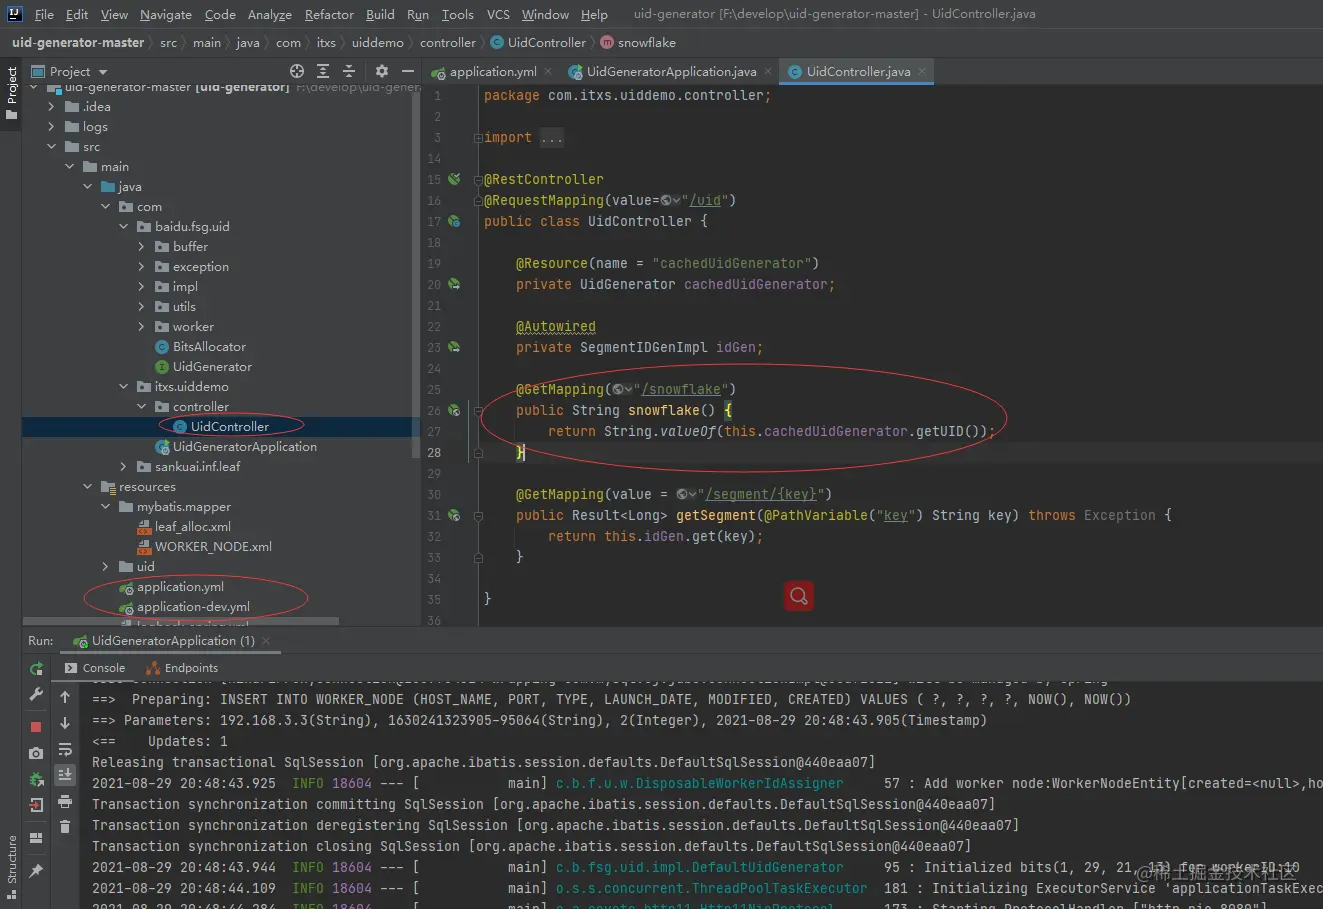Click gutter icon beside line 17
1323x909 pixels.
point(454,221)
